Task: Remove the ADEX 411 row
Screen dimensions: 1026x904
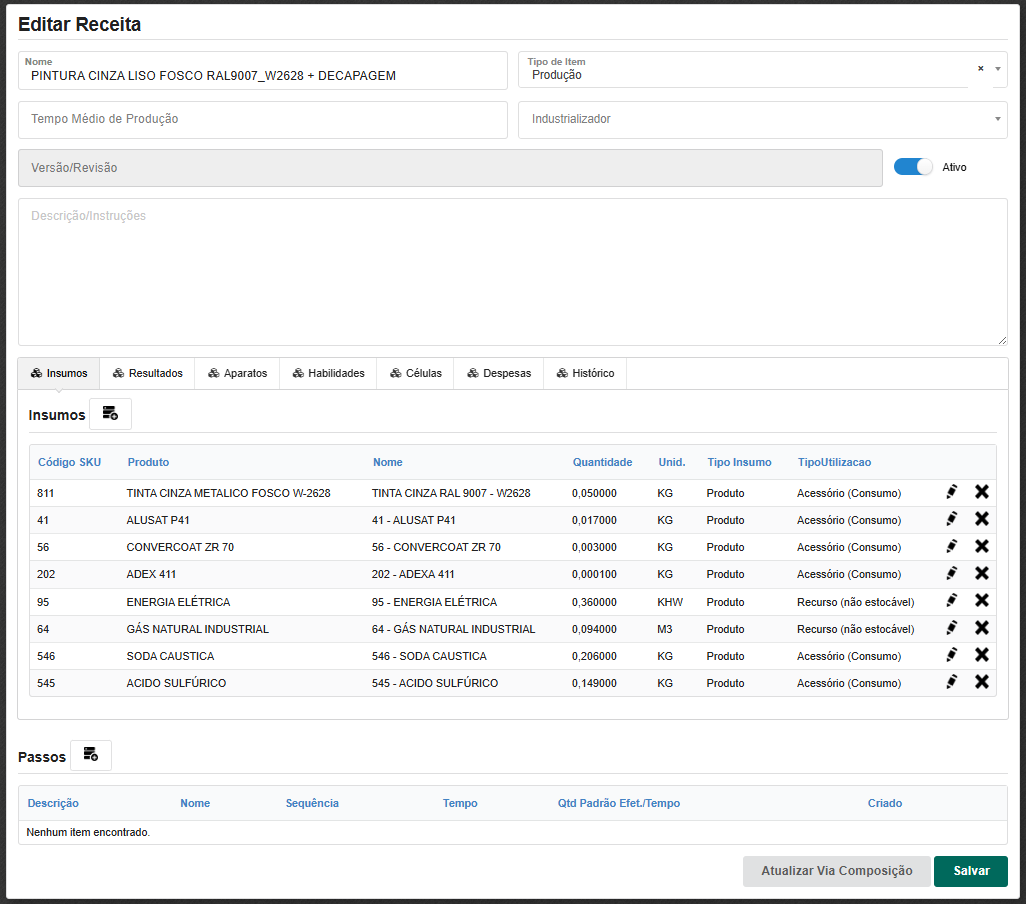Action: click(982, 574)
